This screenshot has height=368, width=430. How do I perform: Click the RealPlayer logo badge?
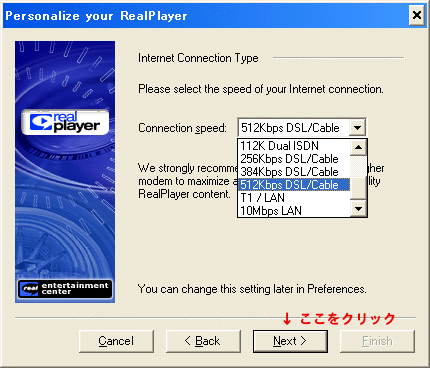pos(65,122)
